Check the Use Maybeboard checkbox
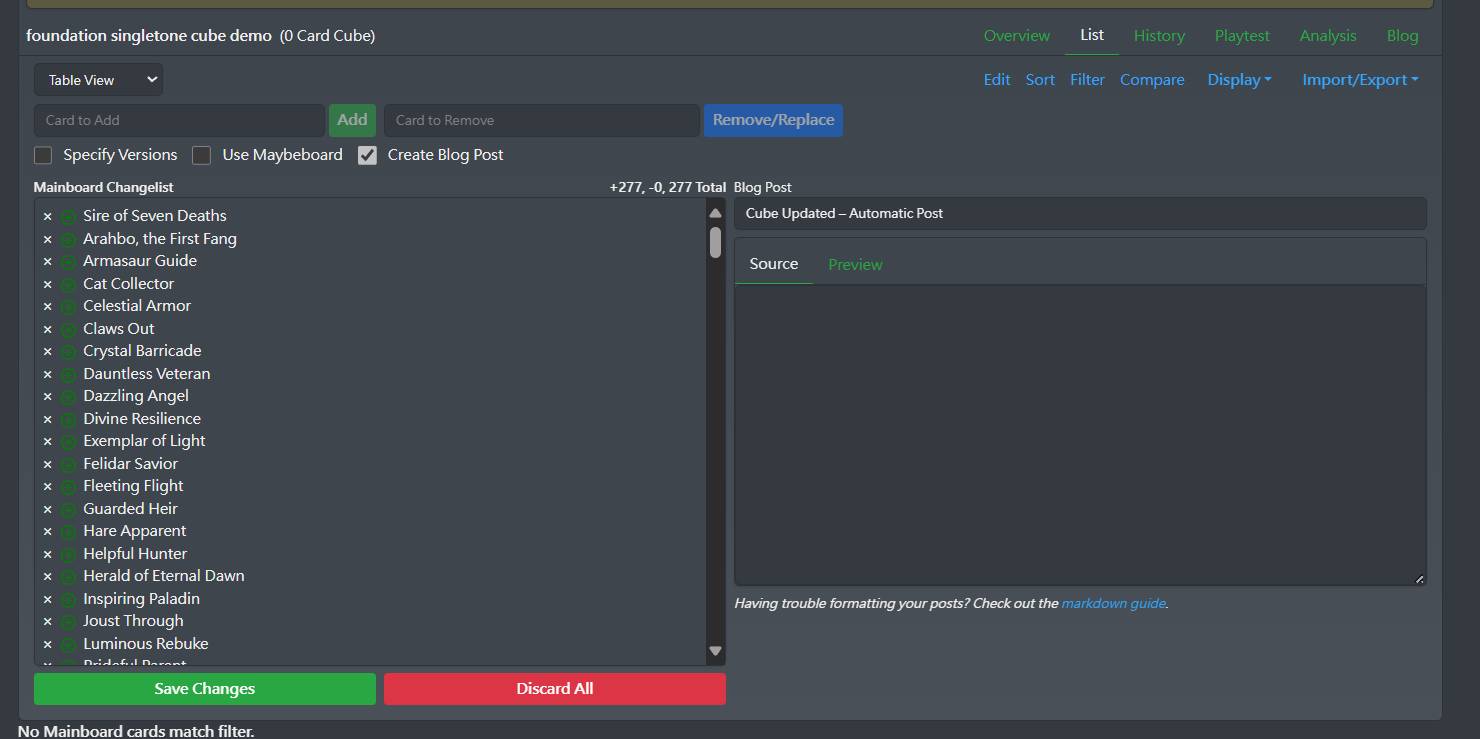The width and height of the screenshot is (1480, 739). point(202,155)
